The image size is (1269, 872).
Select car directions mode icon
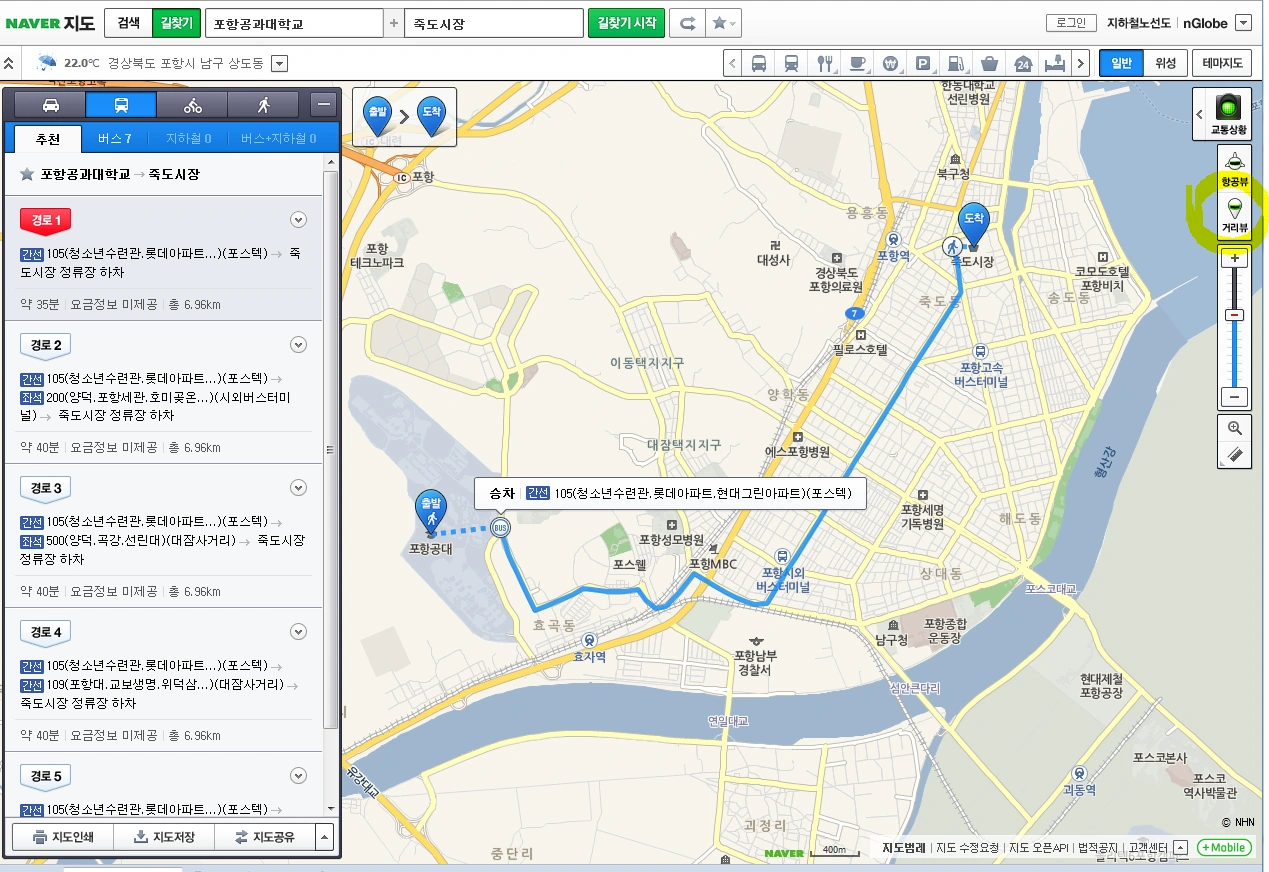(x=50, y=105)
